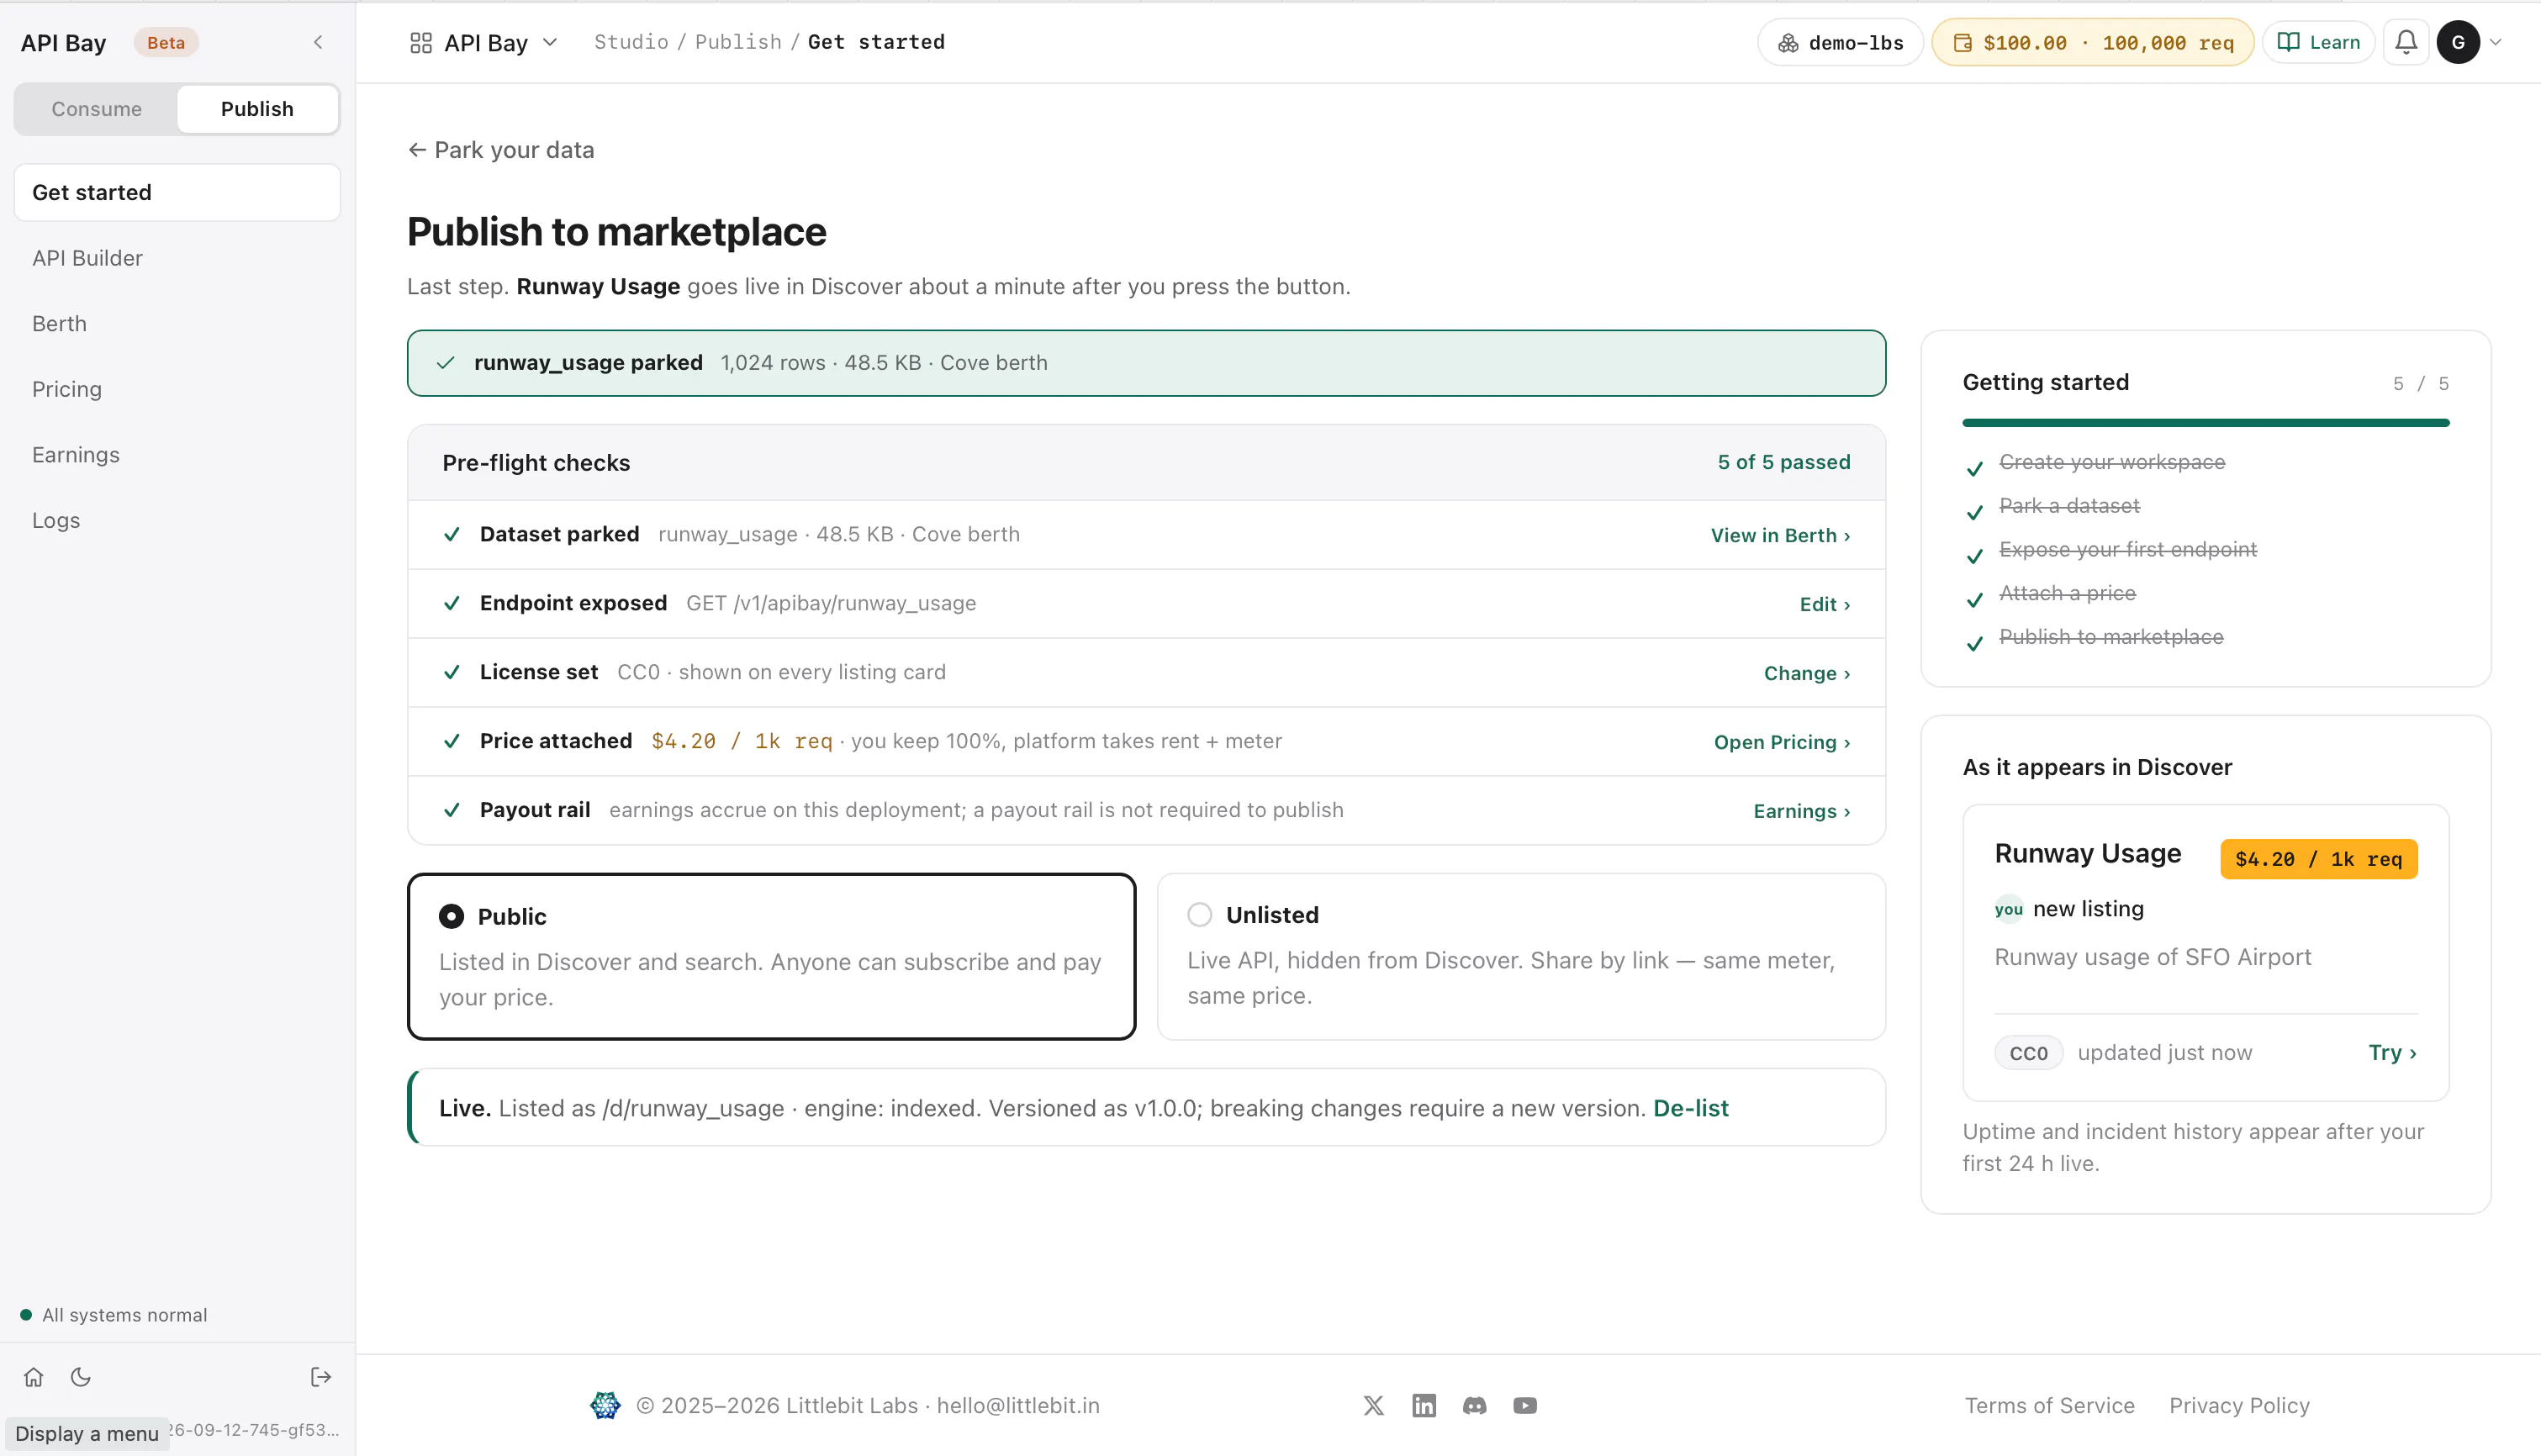Click the sign-out icon in the sidebar footer

(321, 1377)
